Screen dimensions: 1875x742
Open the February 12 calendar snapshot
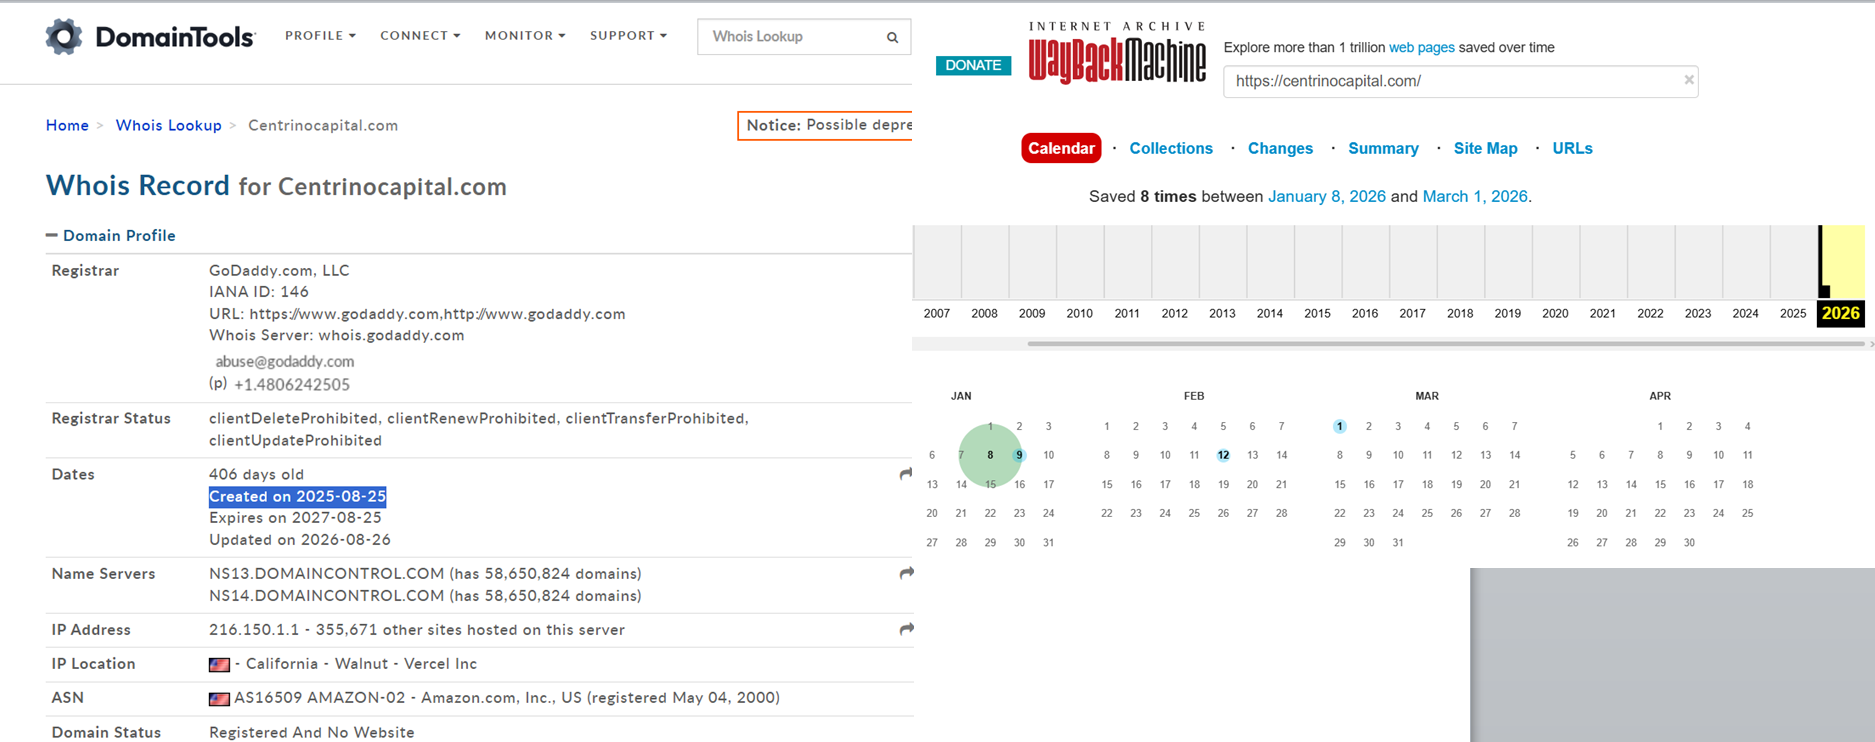[x=1223, y=455]
